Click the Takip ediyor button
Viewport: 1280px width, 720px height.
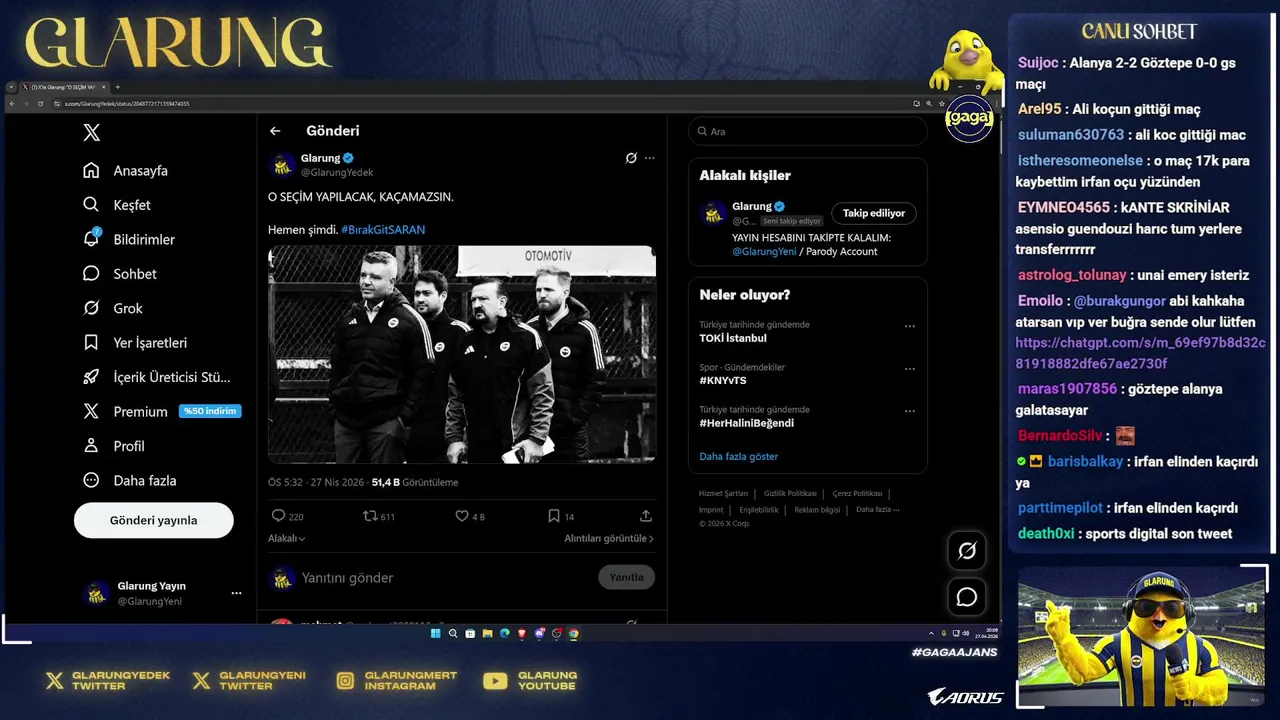pyautogui.click(x=874, y=213)
